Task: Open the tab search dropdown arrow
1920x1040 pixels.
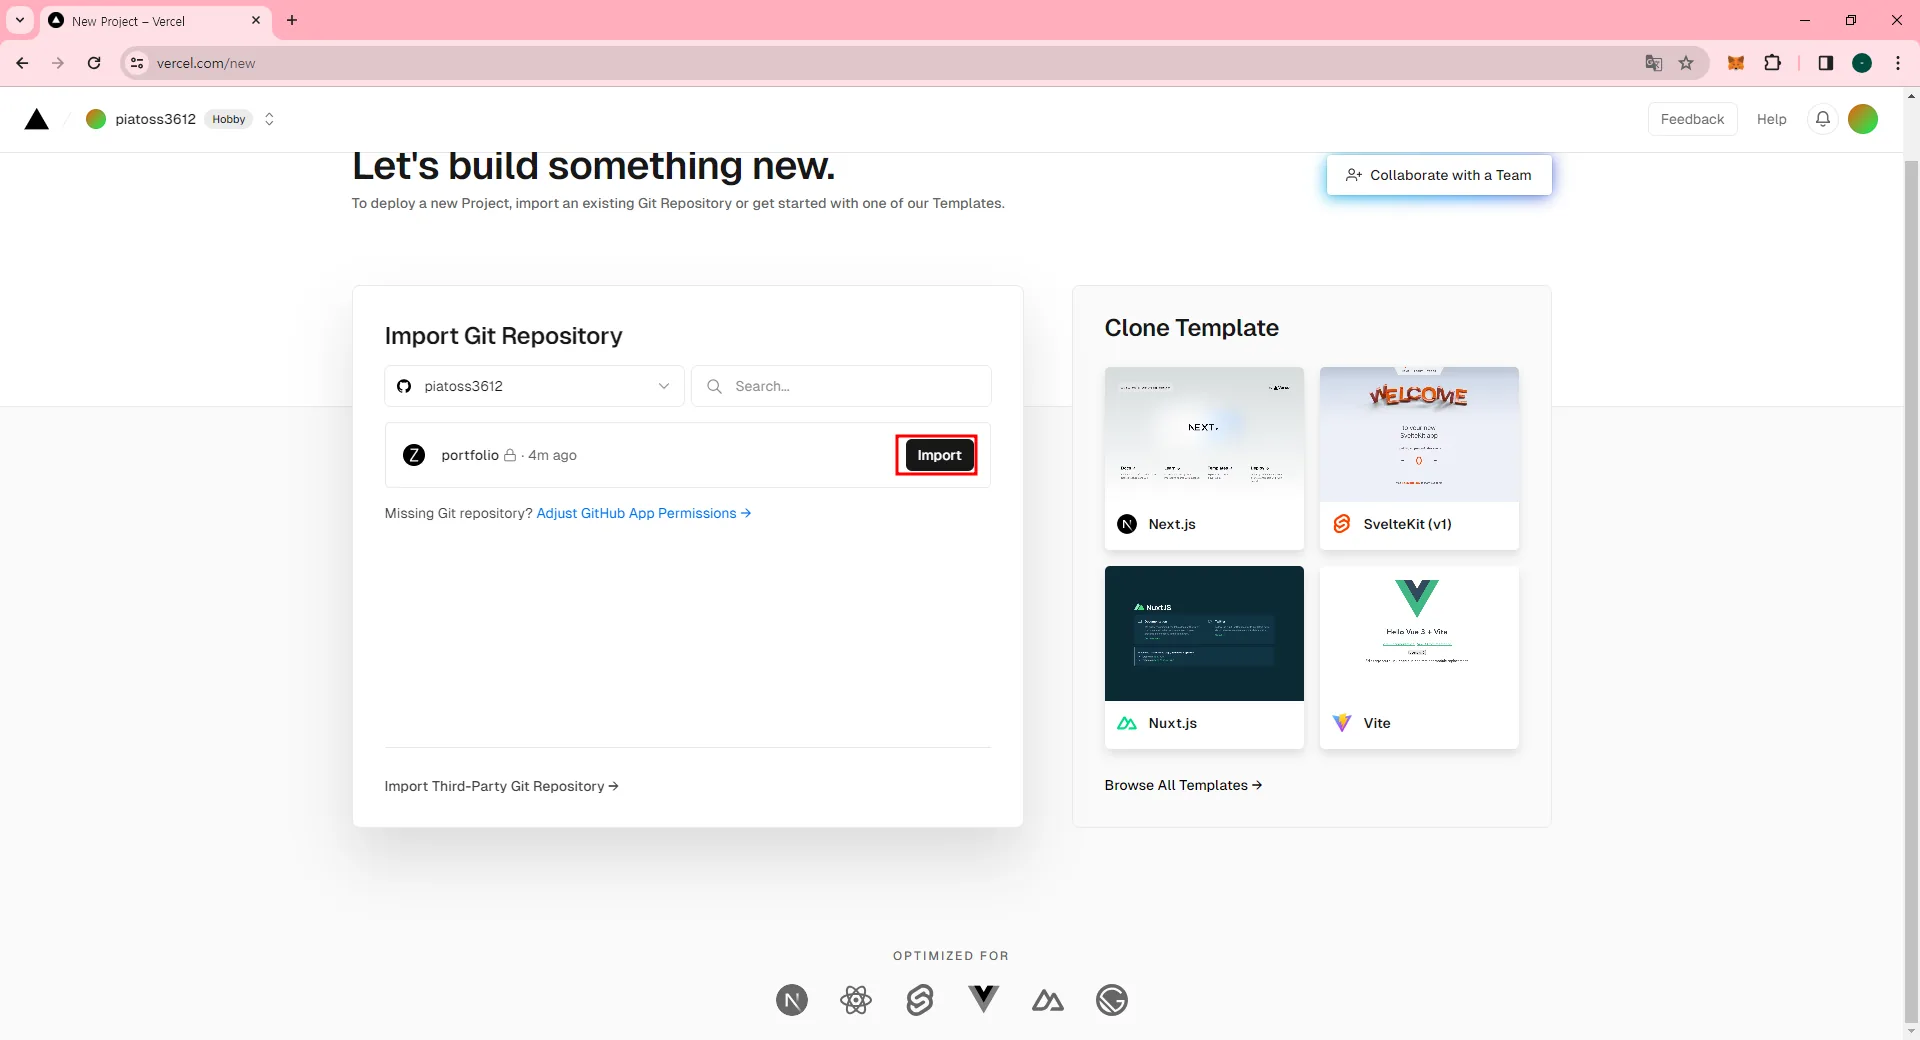Action: (19, 20)
